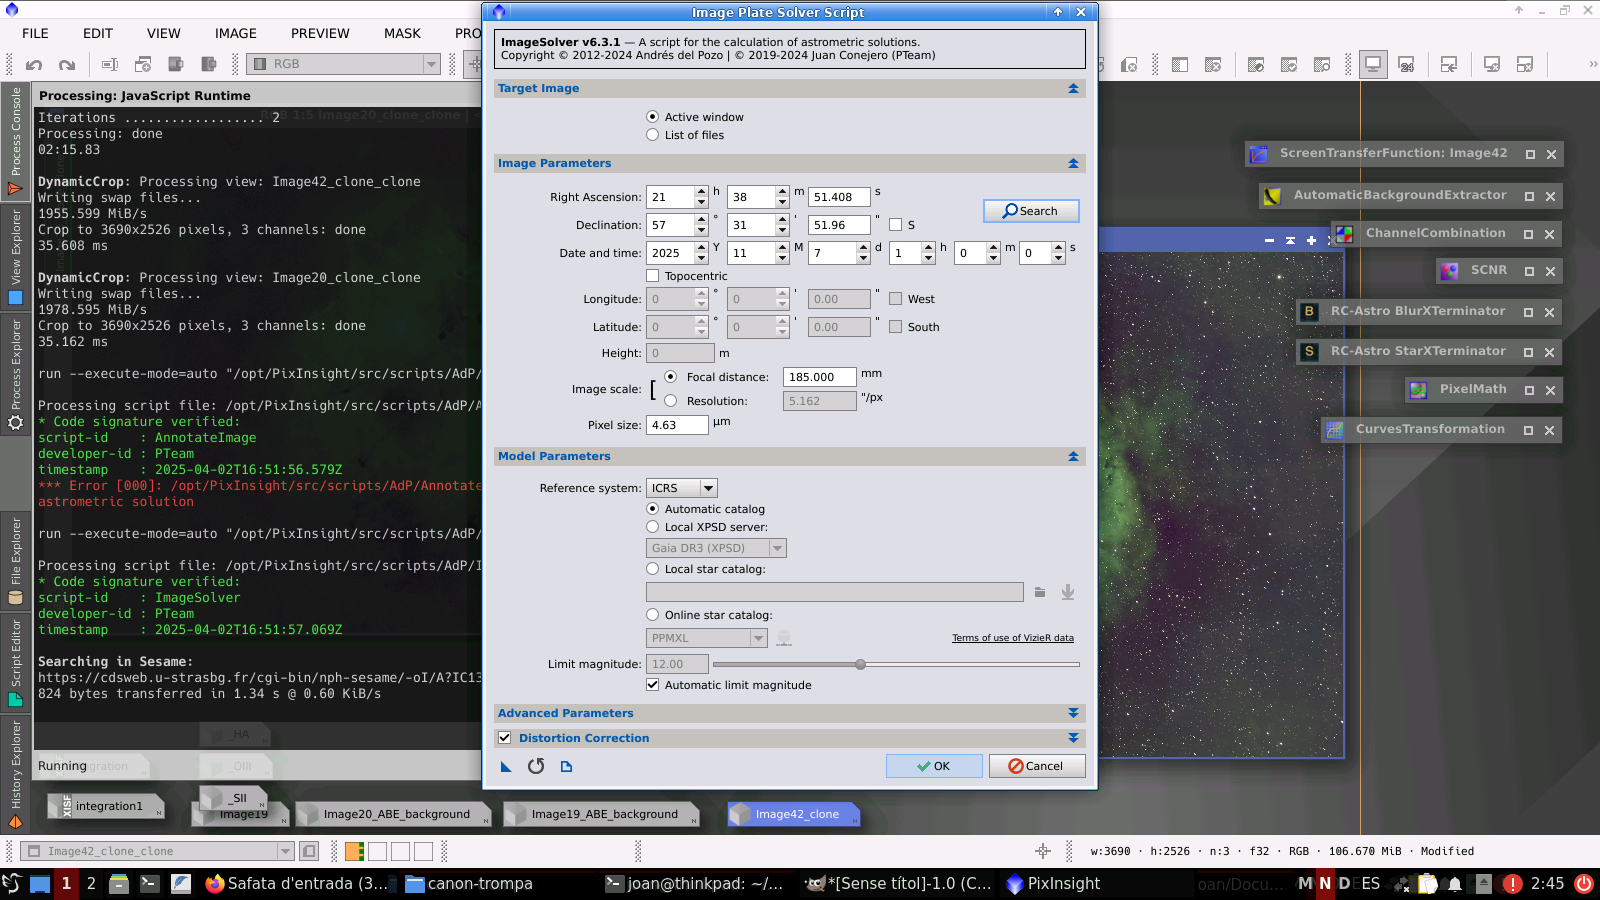Click the Focal distance input field
Image resolution: width=1600 pixels, height=900 pixels.
(819, 377)
